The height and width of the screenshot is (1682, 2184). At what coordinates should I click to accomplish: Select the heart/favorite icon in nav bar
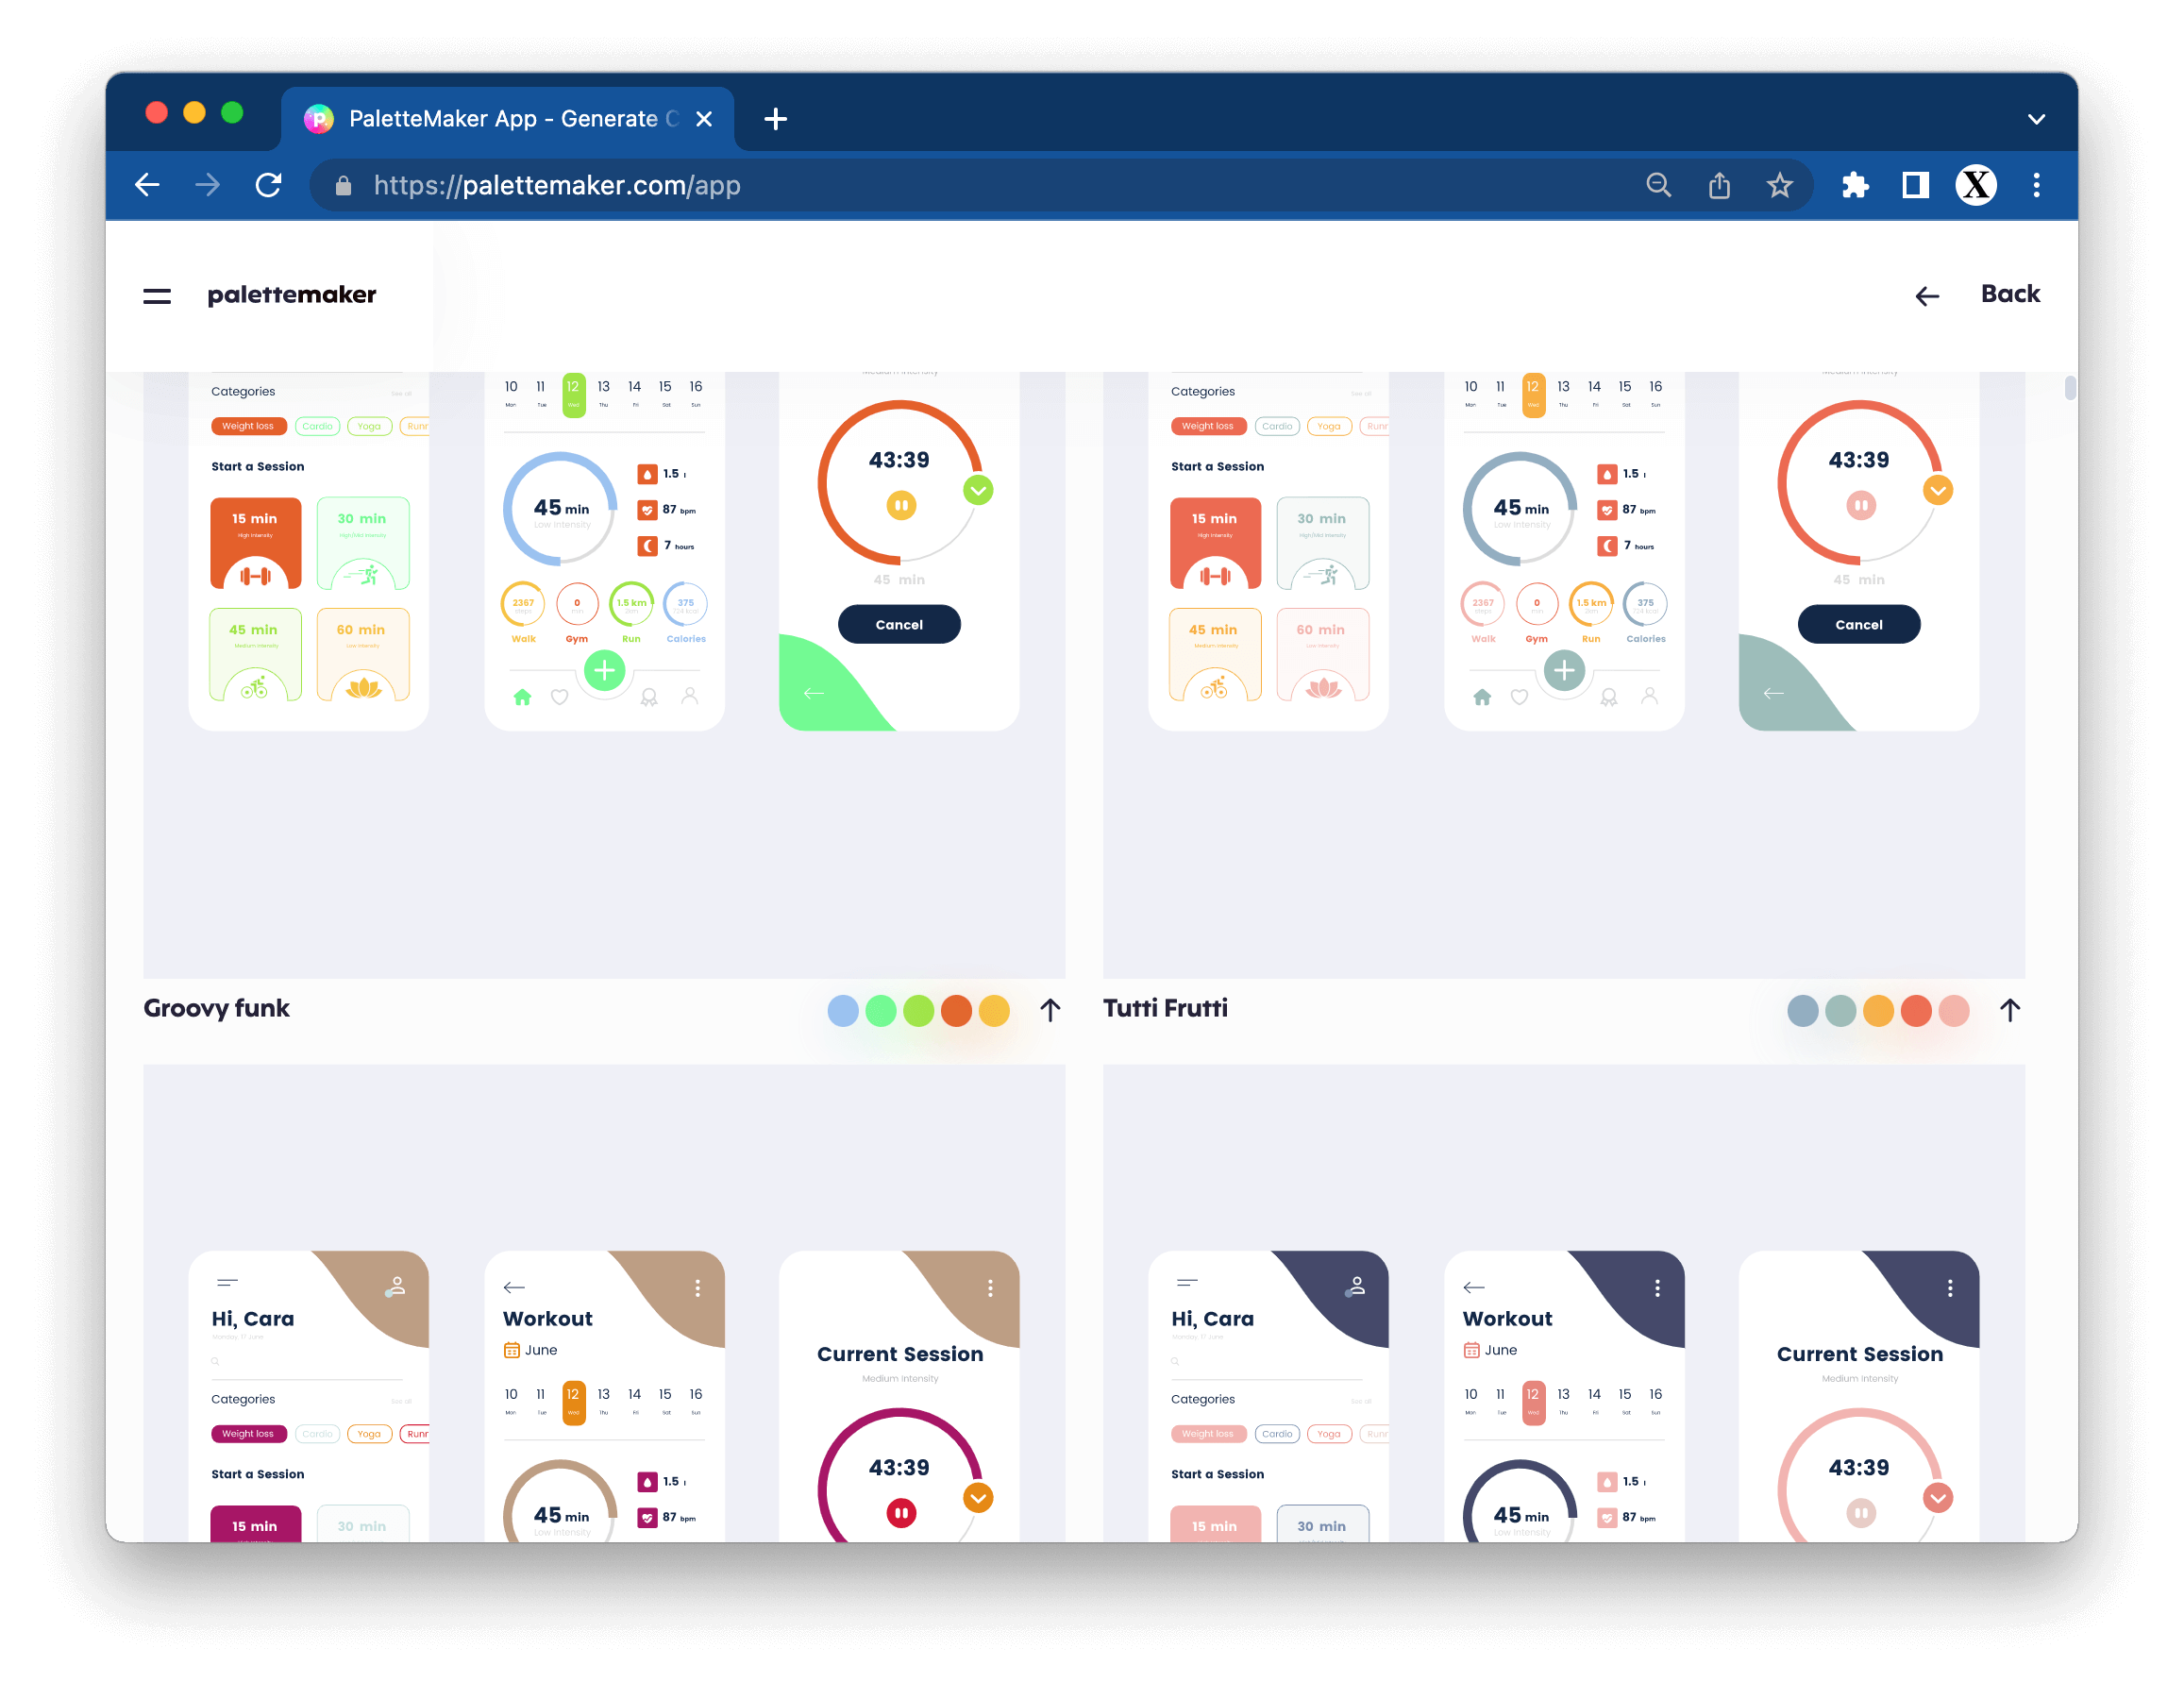point(560,698)
